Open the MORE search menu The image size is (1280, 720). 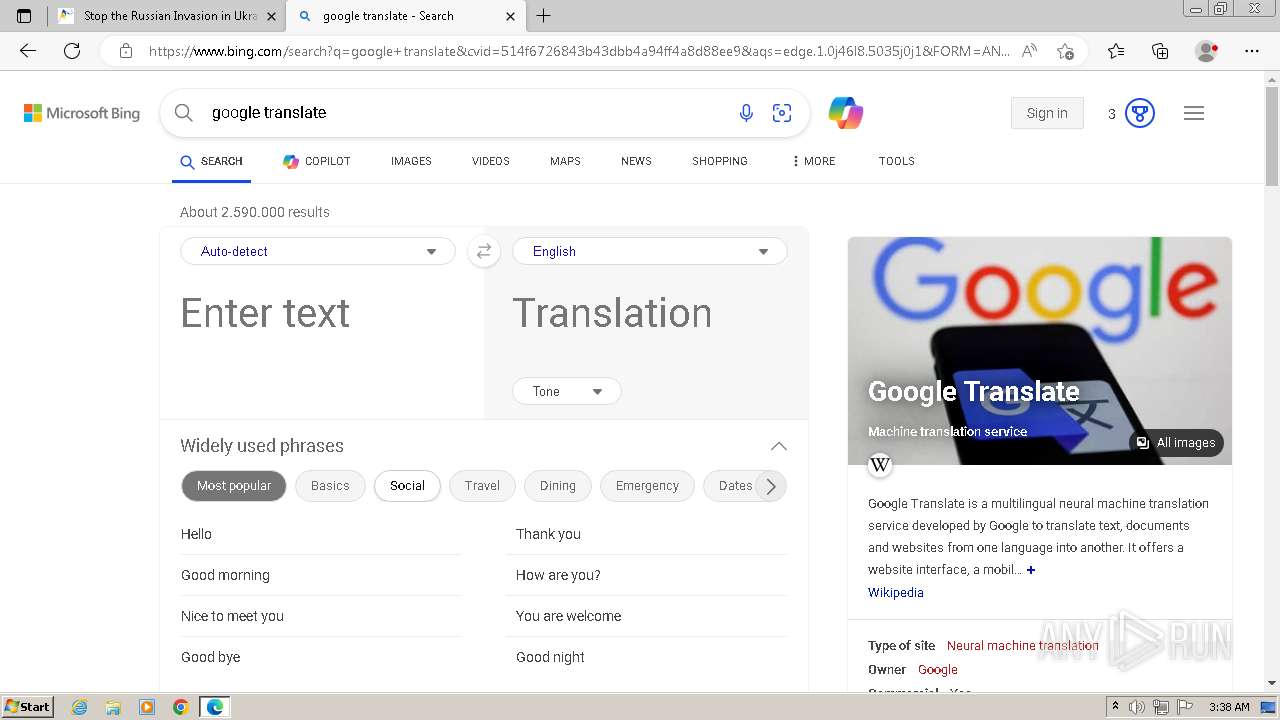(x=813, y=161)
